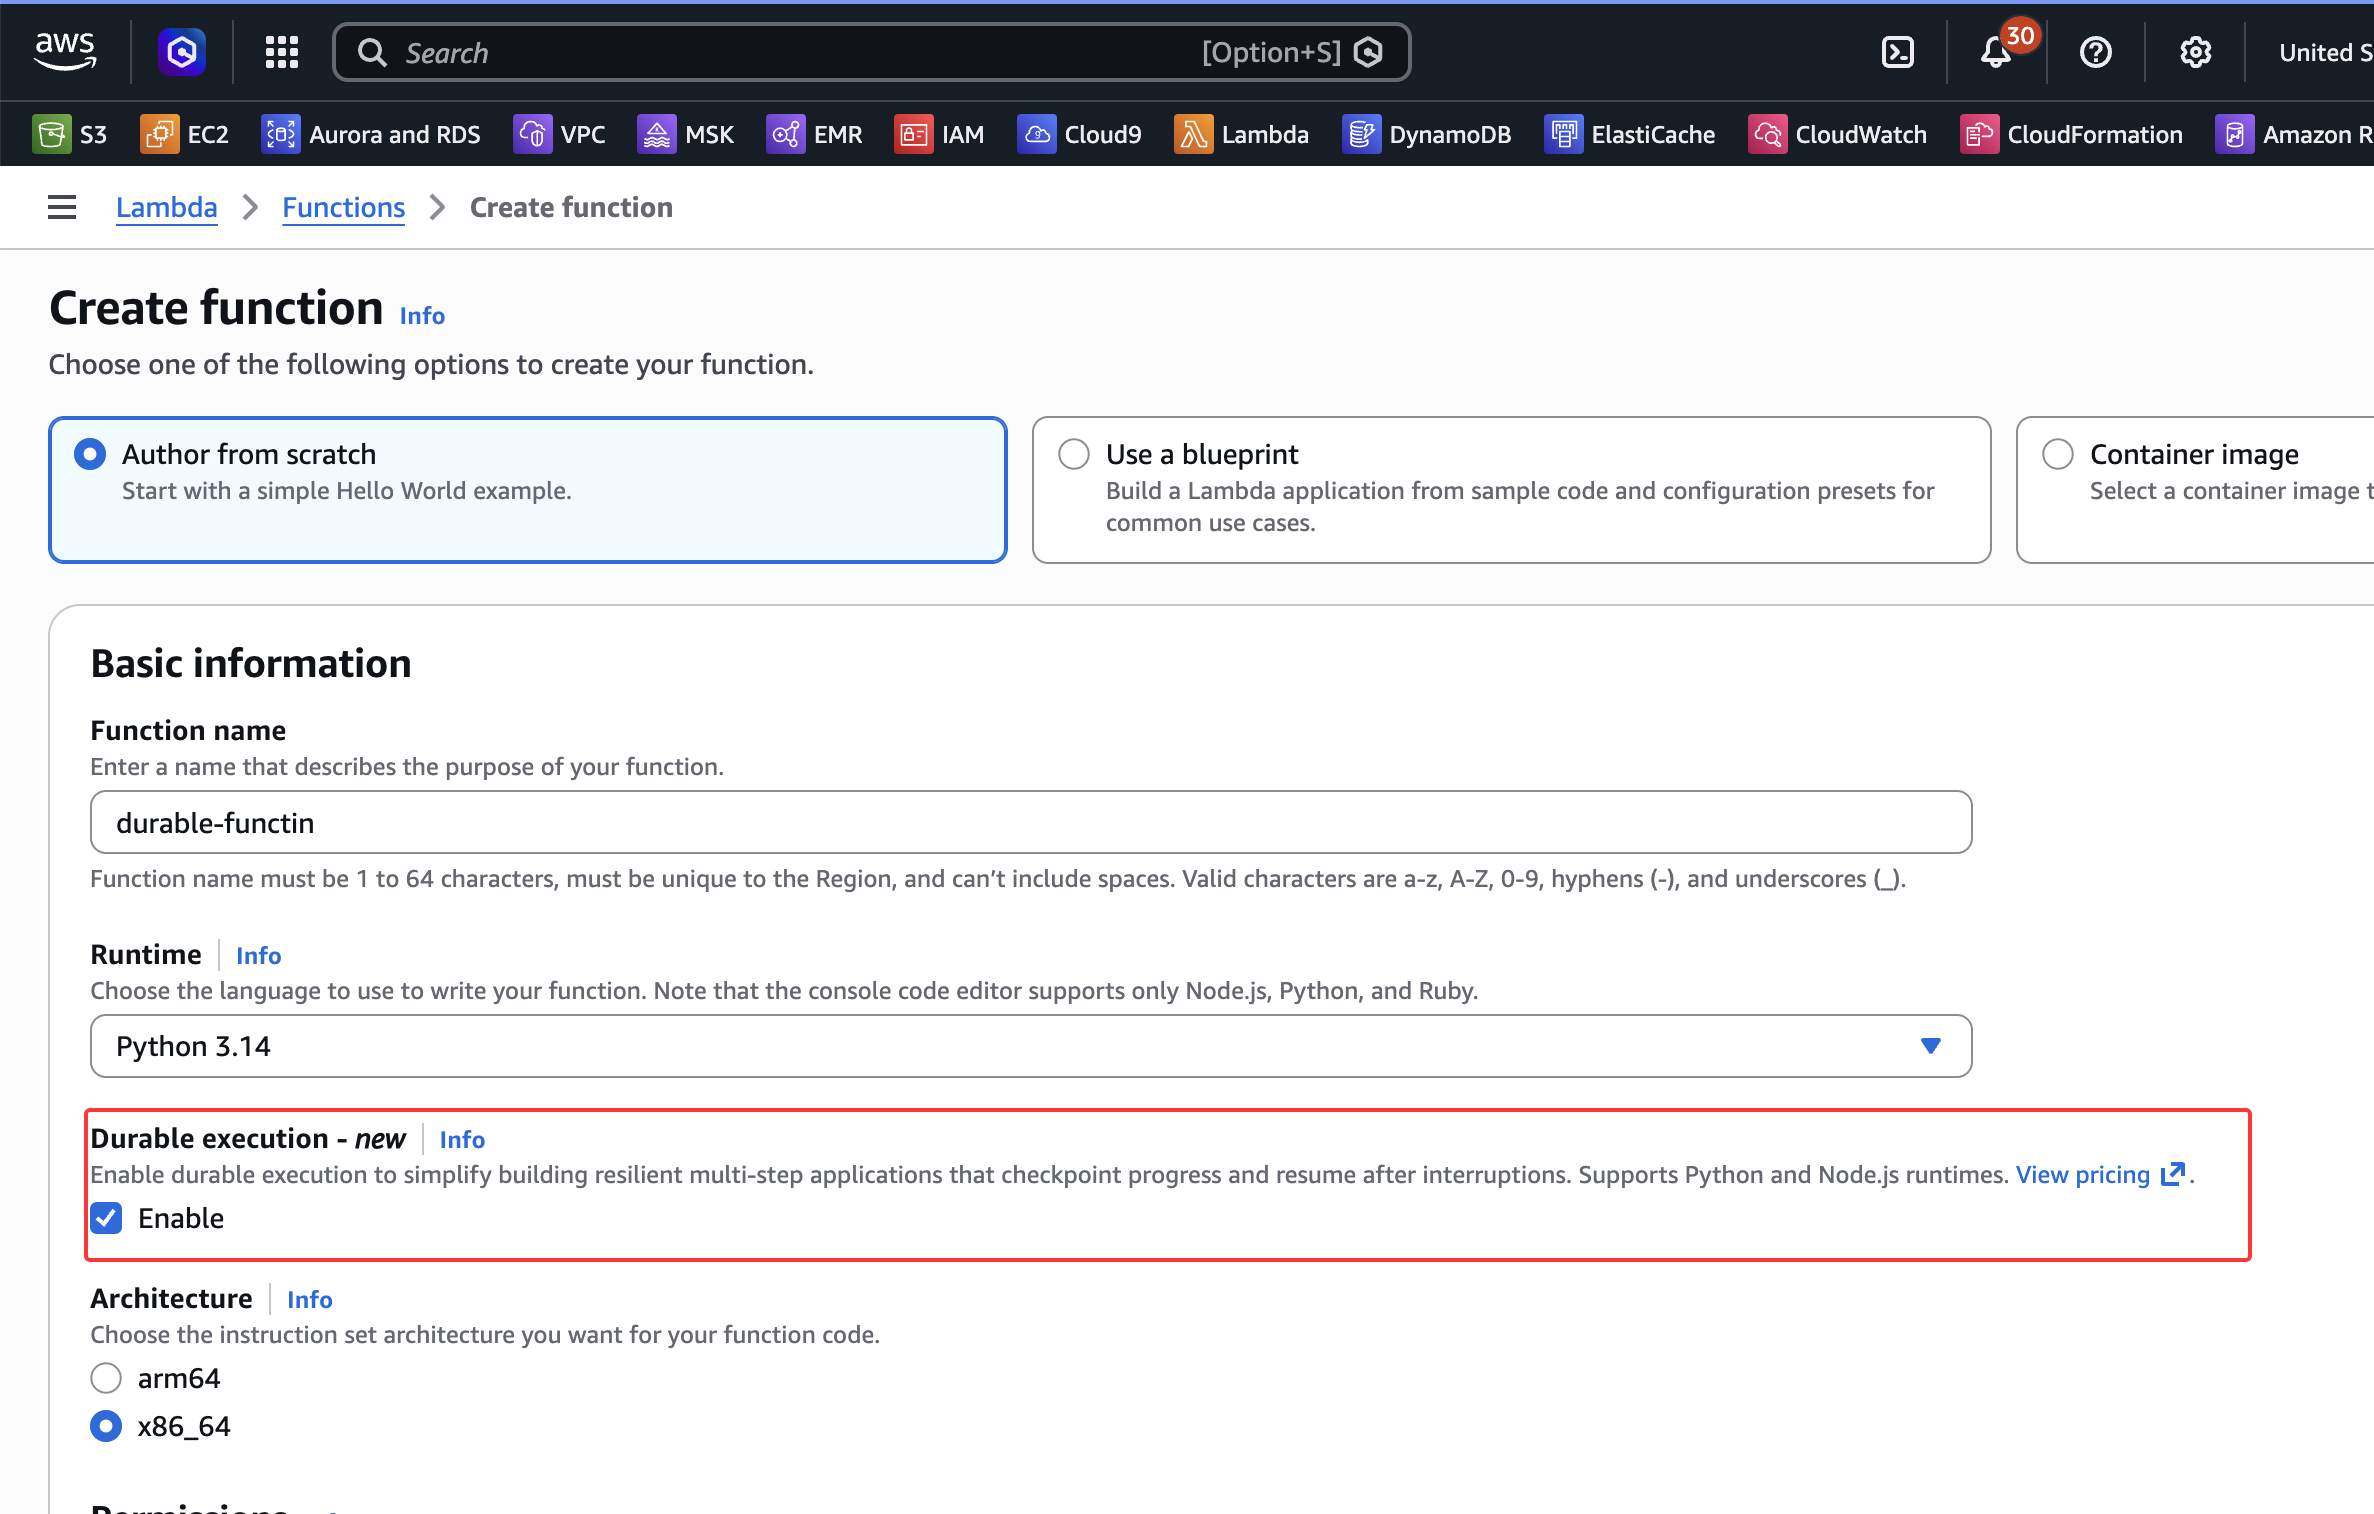Click the S3 bucket shortcut icon
Screen dimensions: 2374x1514
tap(51, 134)
